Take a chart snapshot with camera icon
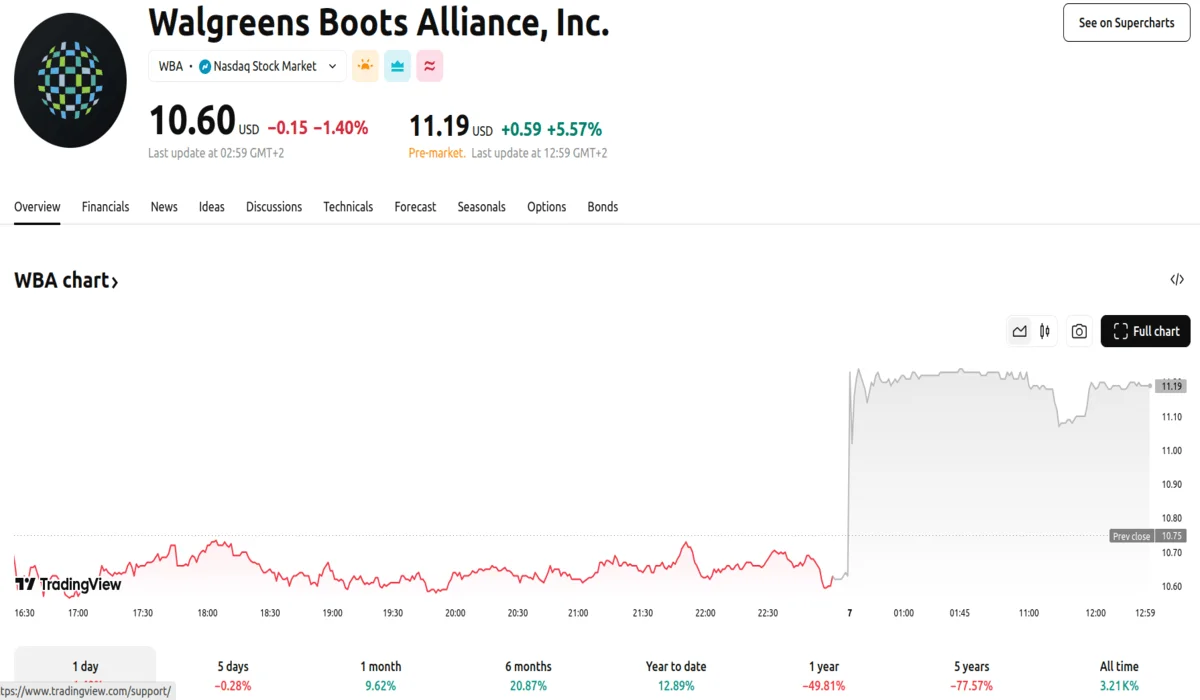Screen dimensions: 1200x700 click(1079, 331)
